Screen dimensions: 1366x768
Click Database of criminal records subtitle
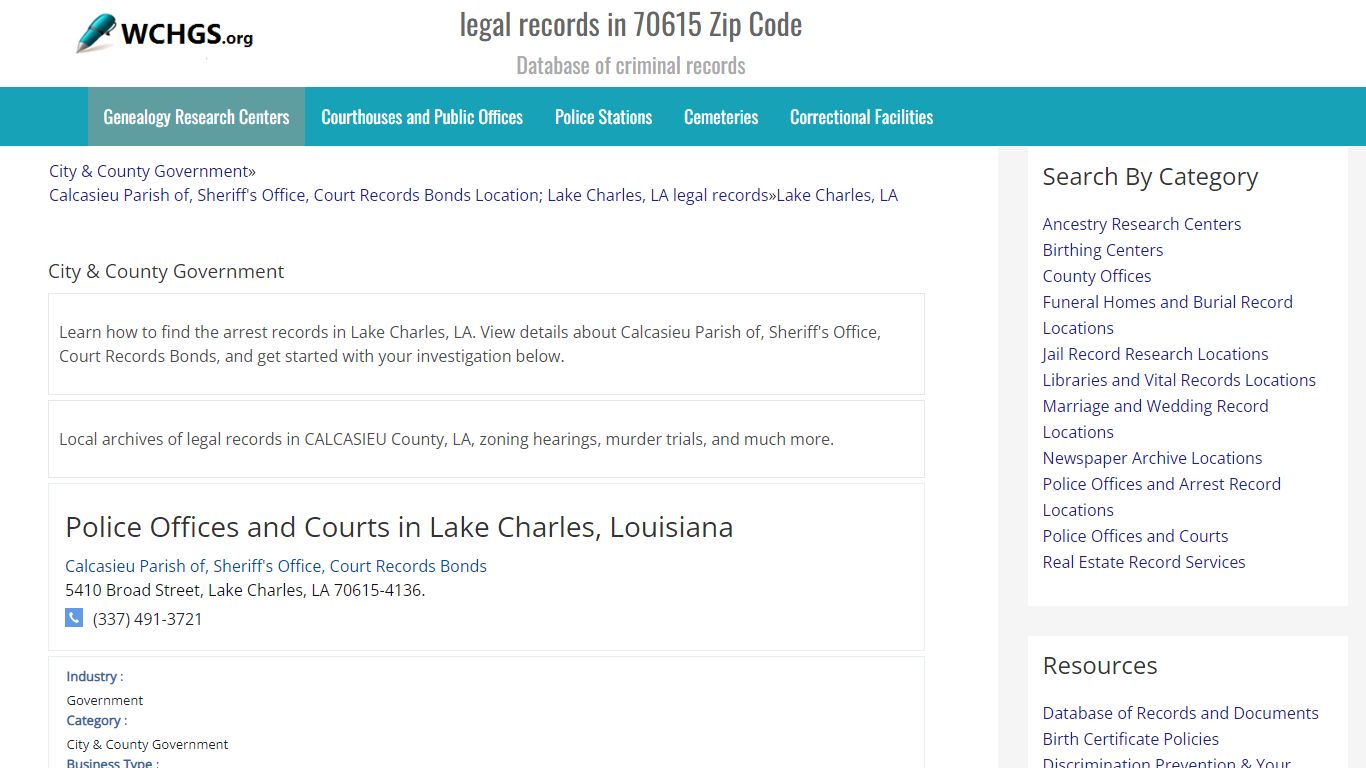[x=631, y=66]
